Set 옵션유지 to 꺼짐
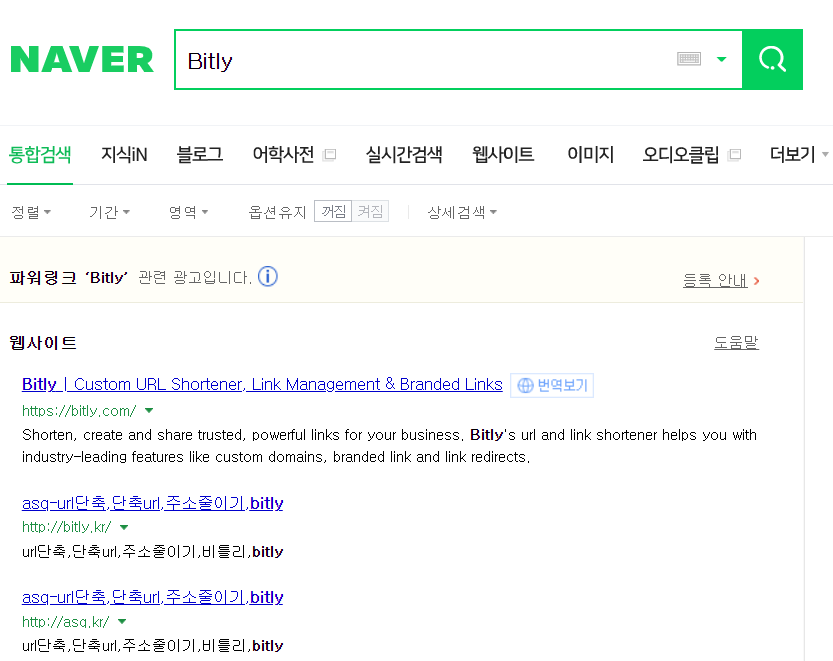The image size is (833, 661). click(x=333, y=211)
